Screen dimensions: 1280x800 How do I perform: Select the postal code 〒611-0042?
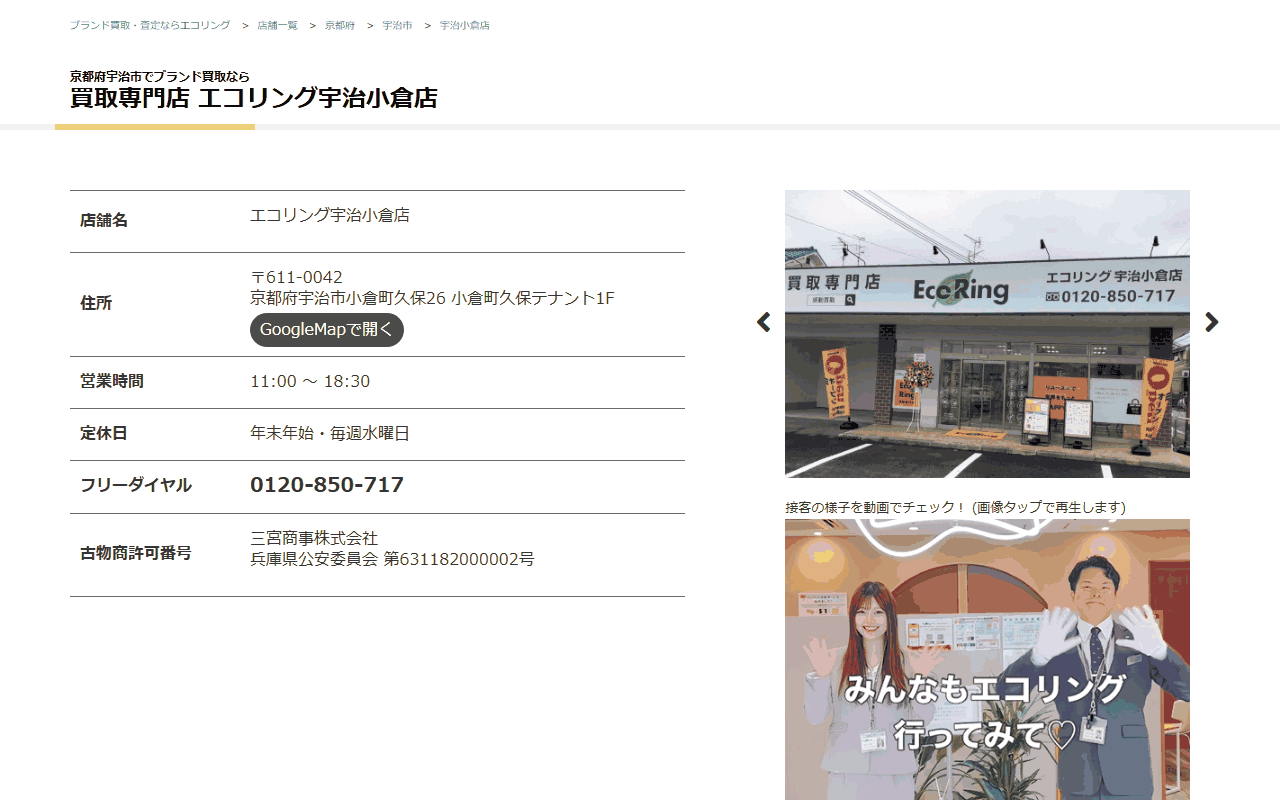[x=296, y=277]
